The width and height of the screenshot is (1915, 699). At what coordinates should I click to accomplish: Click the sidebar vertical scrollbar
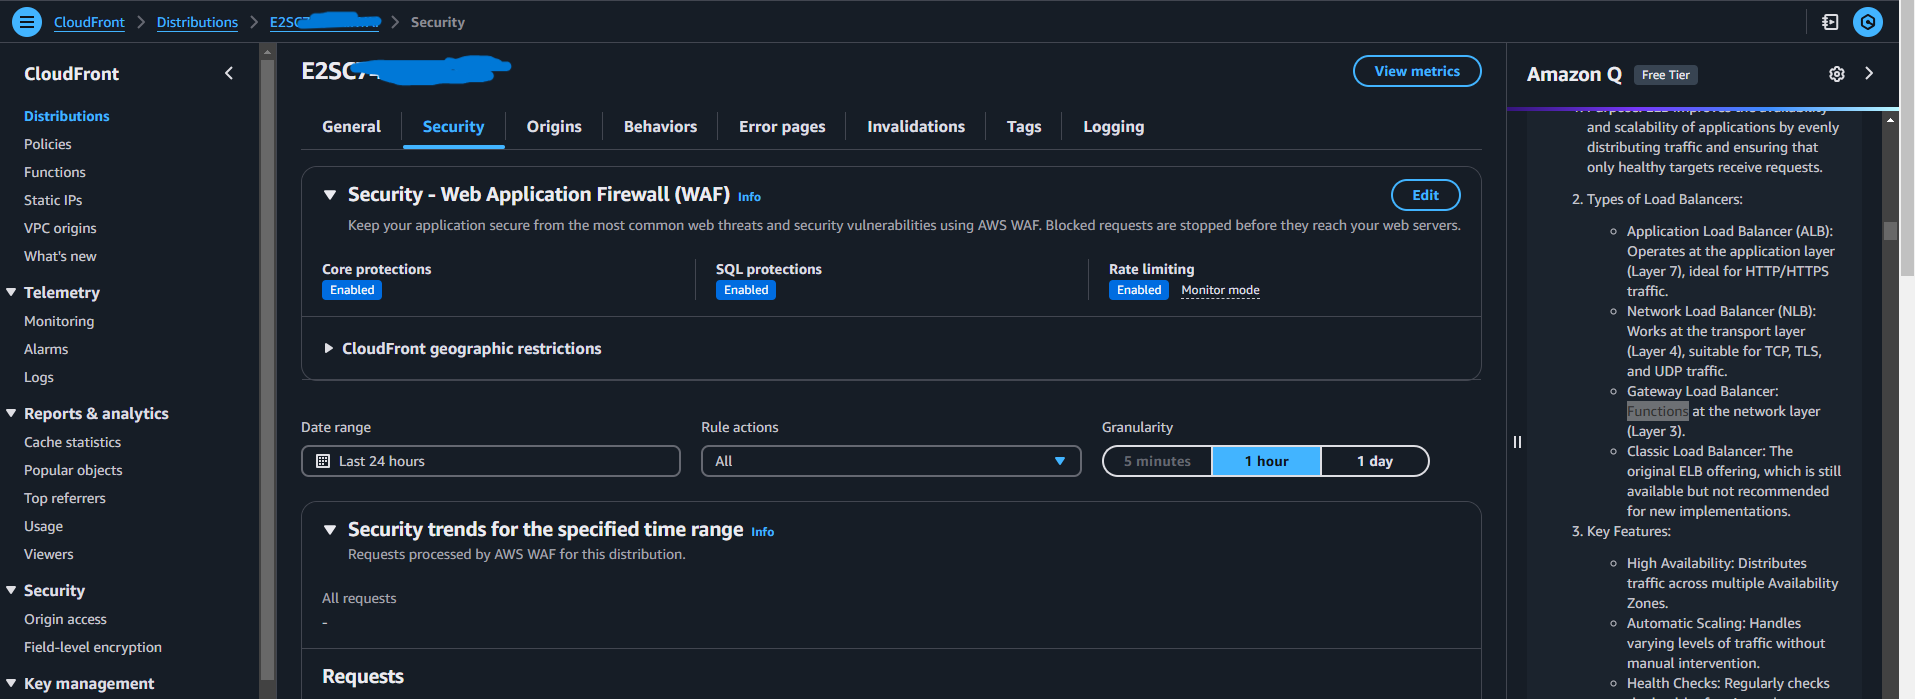267,370
